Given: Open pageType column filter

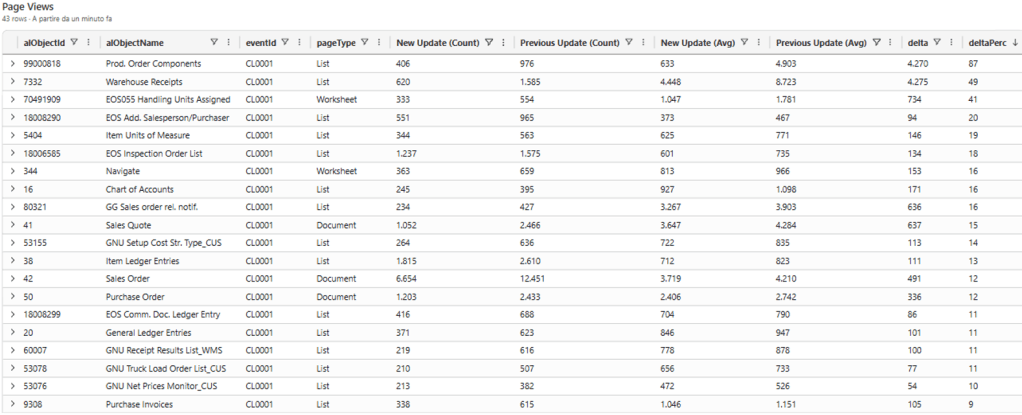Looking at the screenshot, I should click(x=364, y=42).
